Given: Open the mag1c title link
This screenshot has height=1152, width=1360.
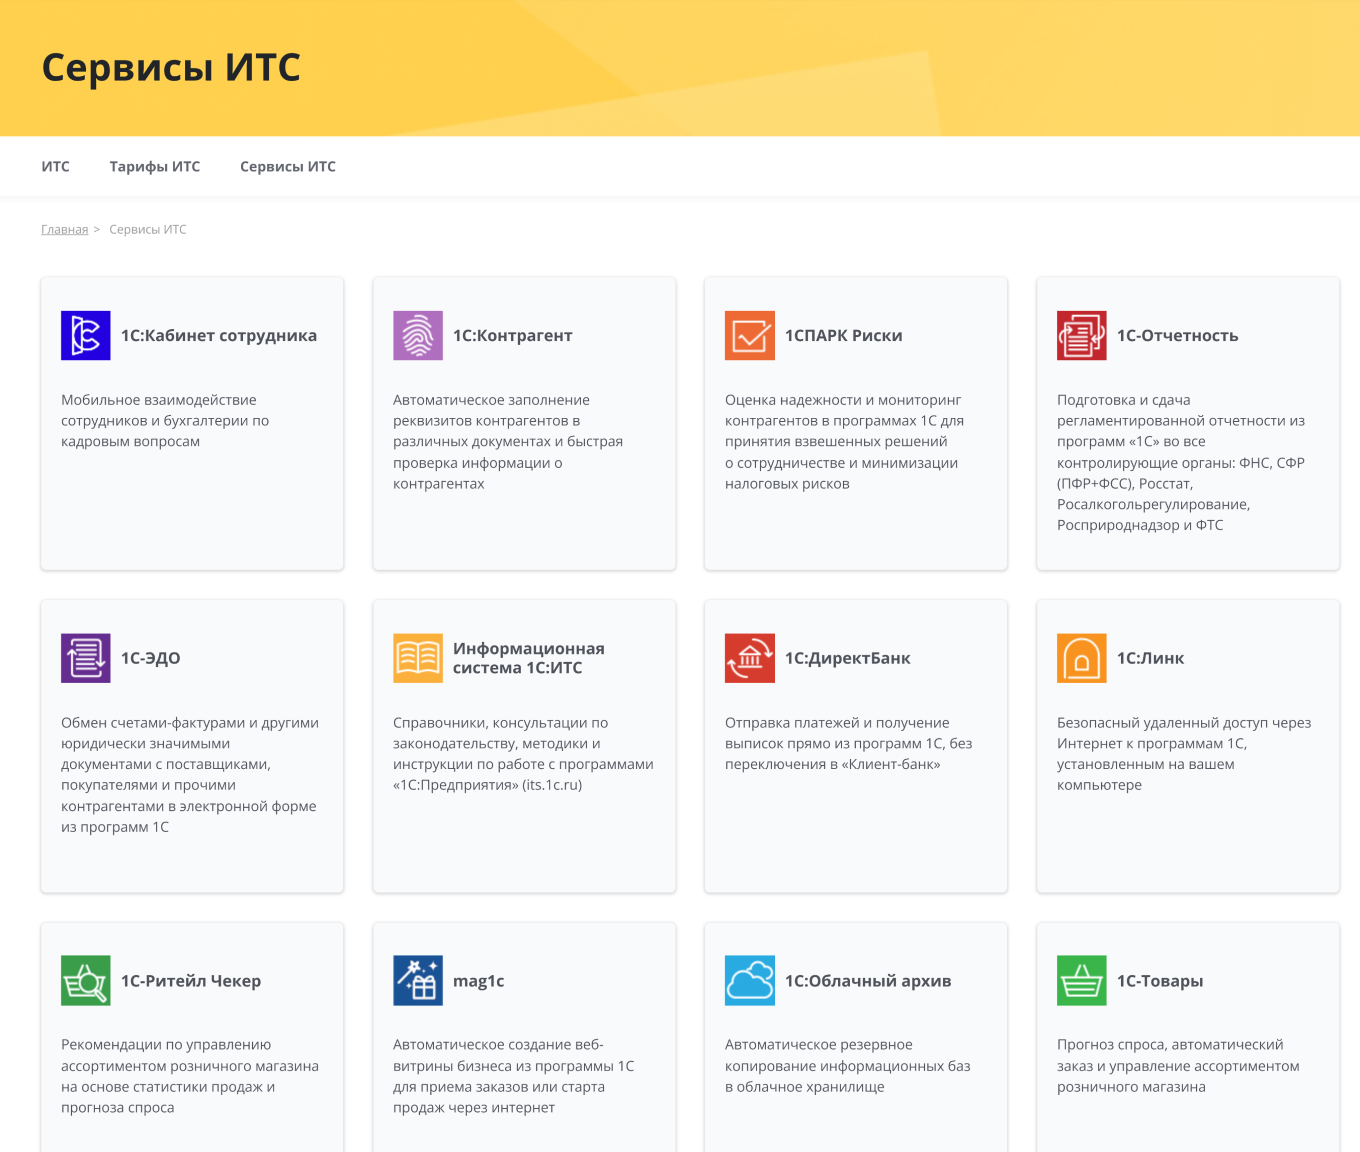Looking at the screenshot, I should [479, 981].
